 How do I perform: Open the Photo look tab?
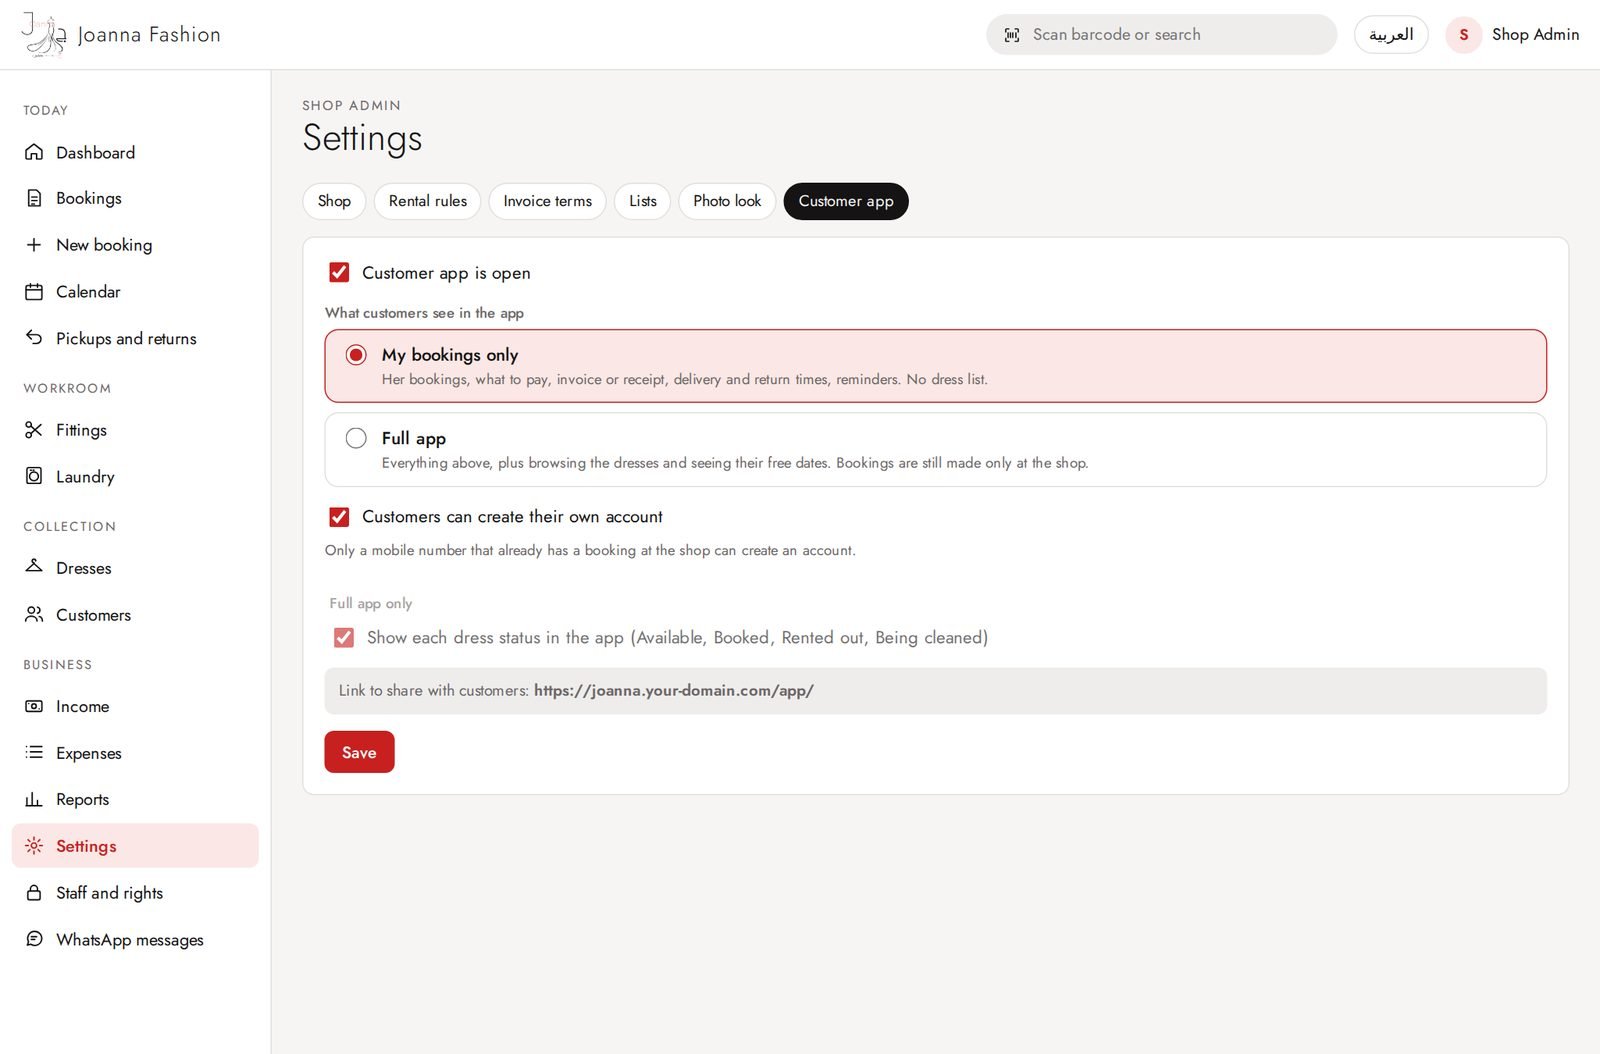(727, 201)
